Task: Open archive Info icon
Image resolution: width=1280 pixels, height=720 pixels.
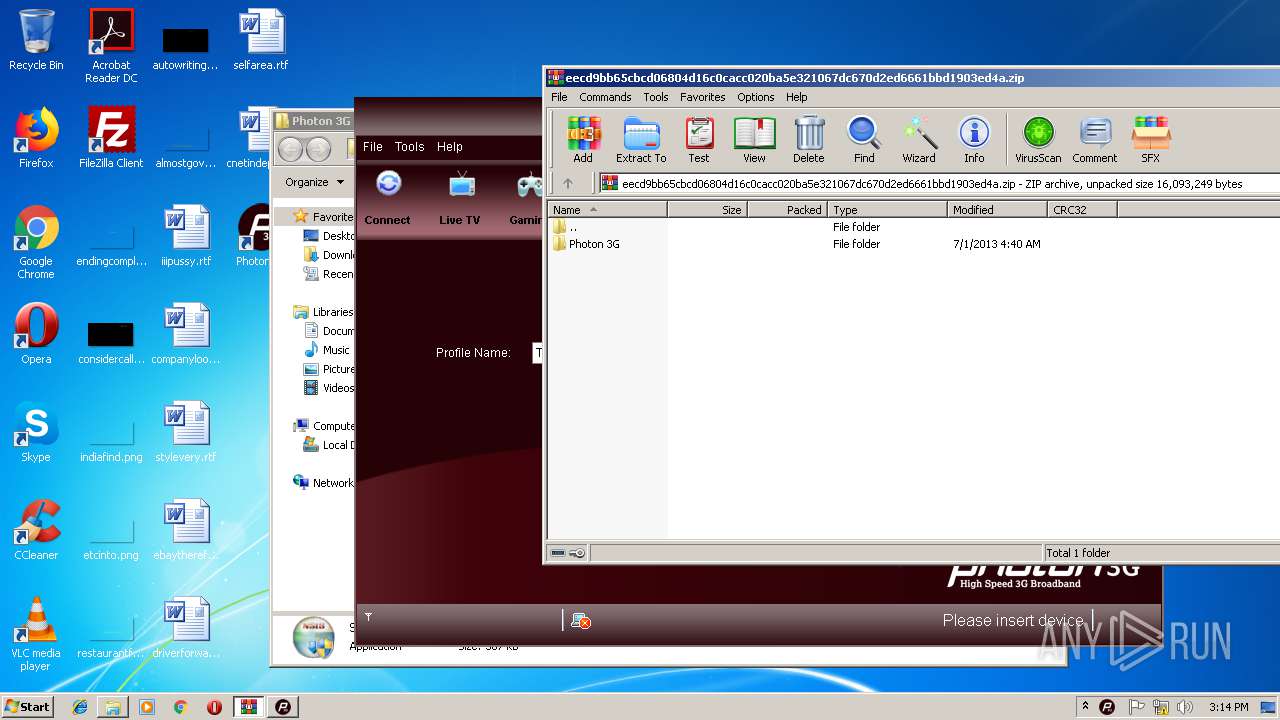Action: [974, 139]
